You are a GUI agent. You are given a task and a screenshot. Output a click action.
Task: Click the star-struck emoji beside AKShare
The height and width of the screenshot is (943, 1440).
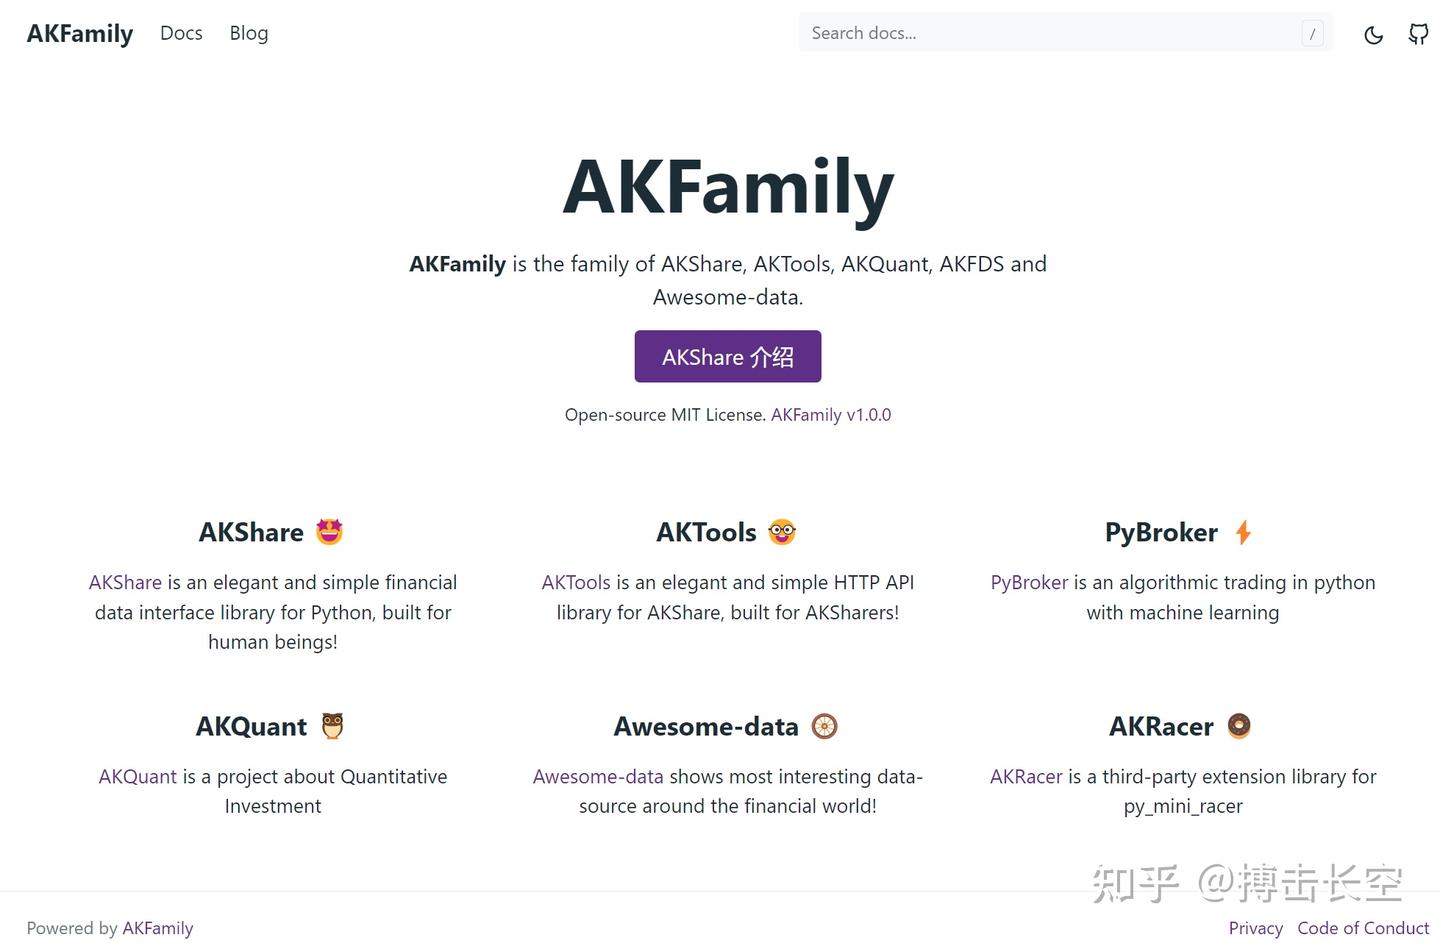327,532
